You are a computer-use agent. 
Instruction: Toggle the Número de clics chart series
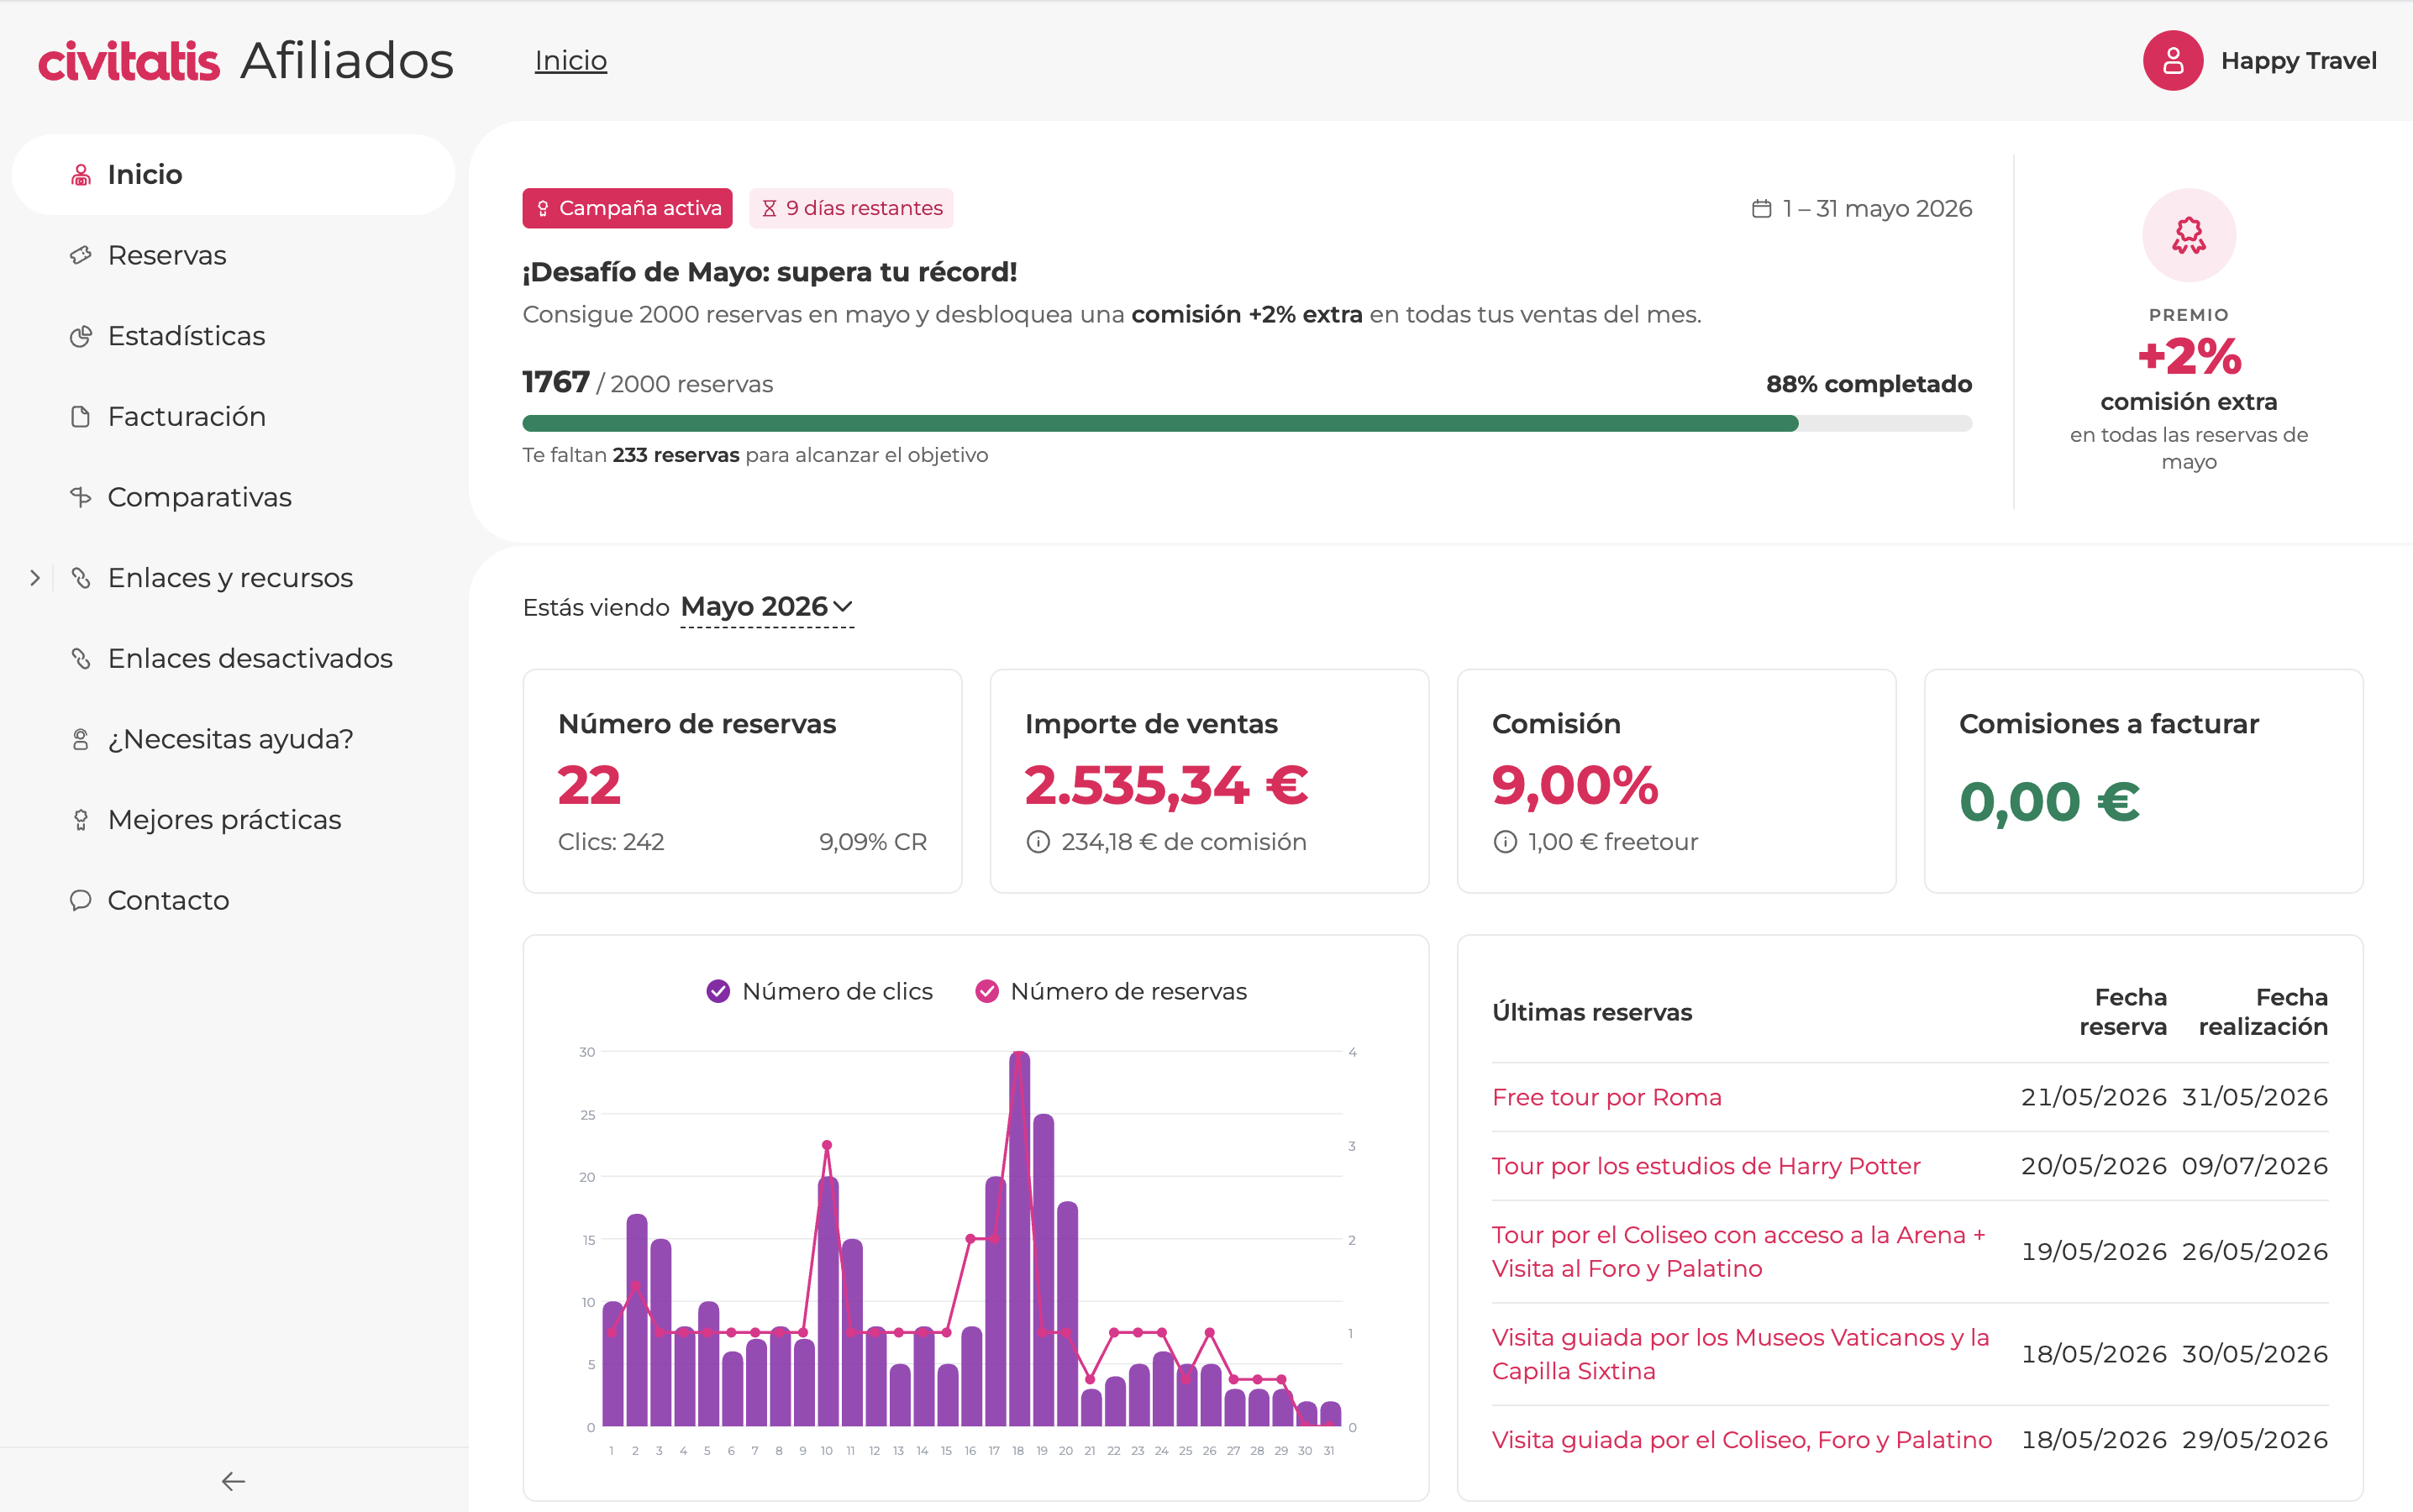[x=819, y=991]
